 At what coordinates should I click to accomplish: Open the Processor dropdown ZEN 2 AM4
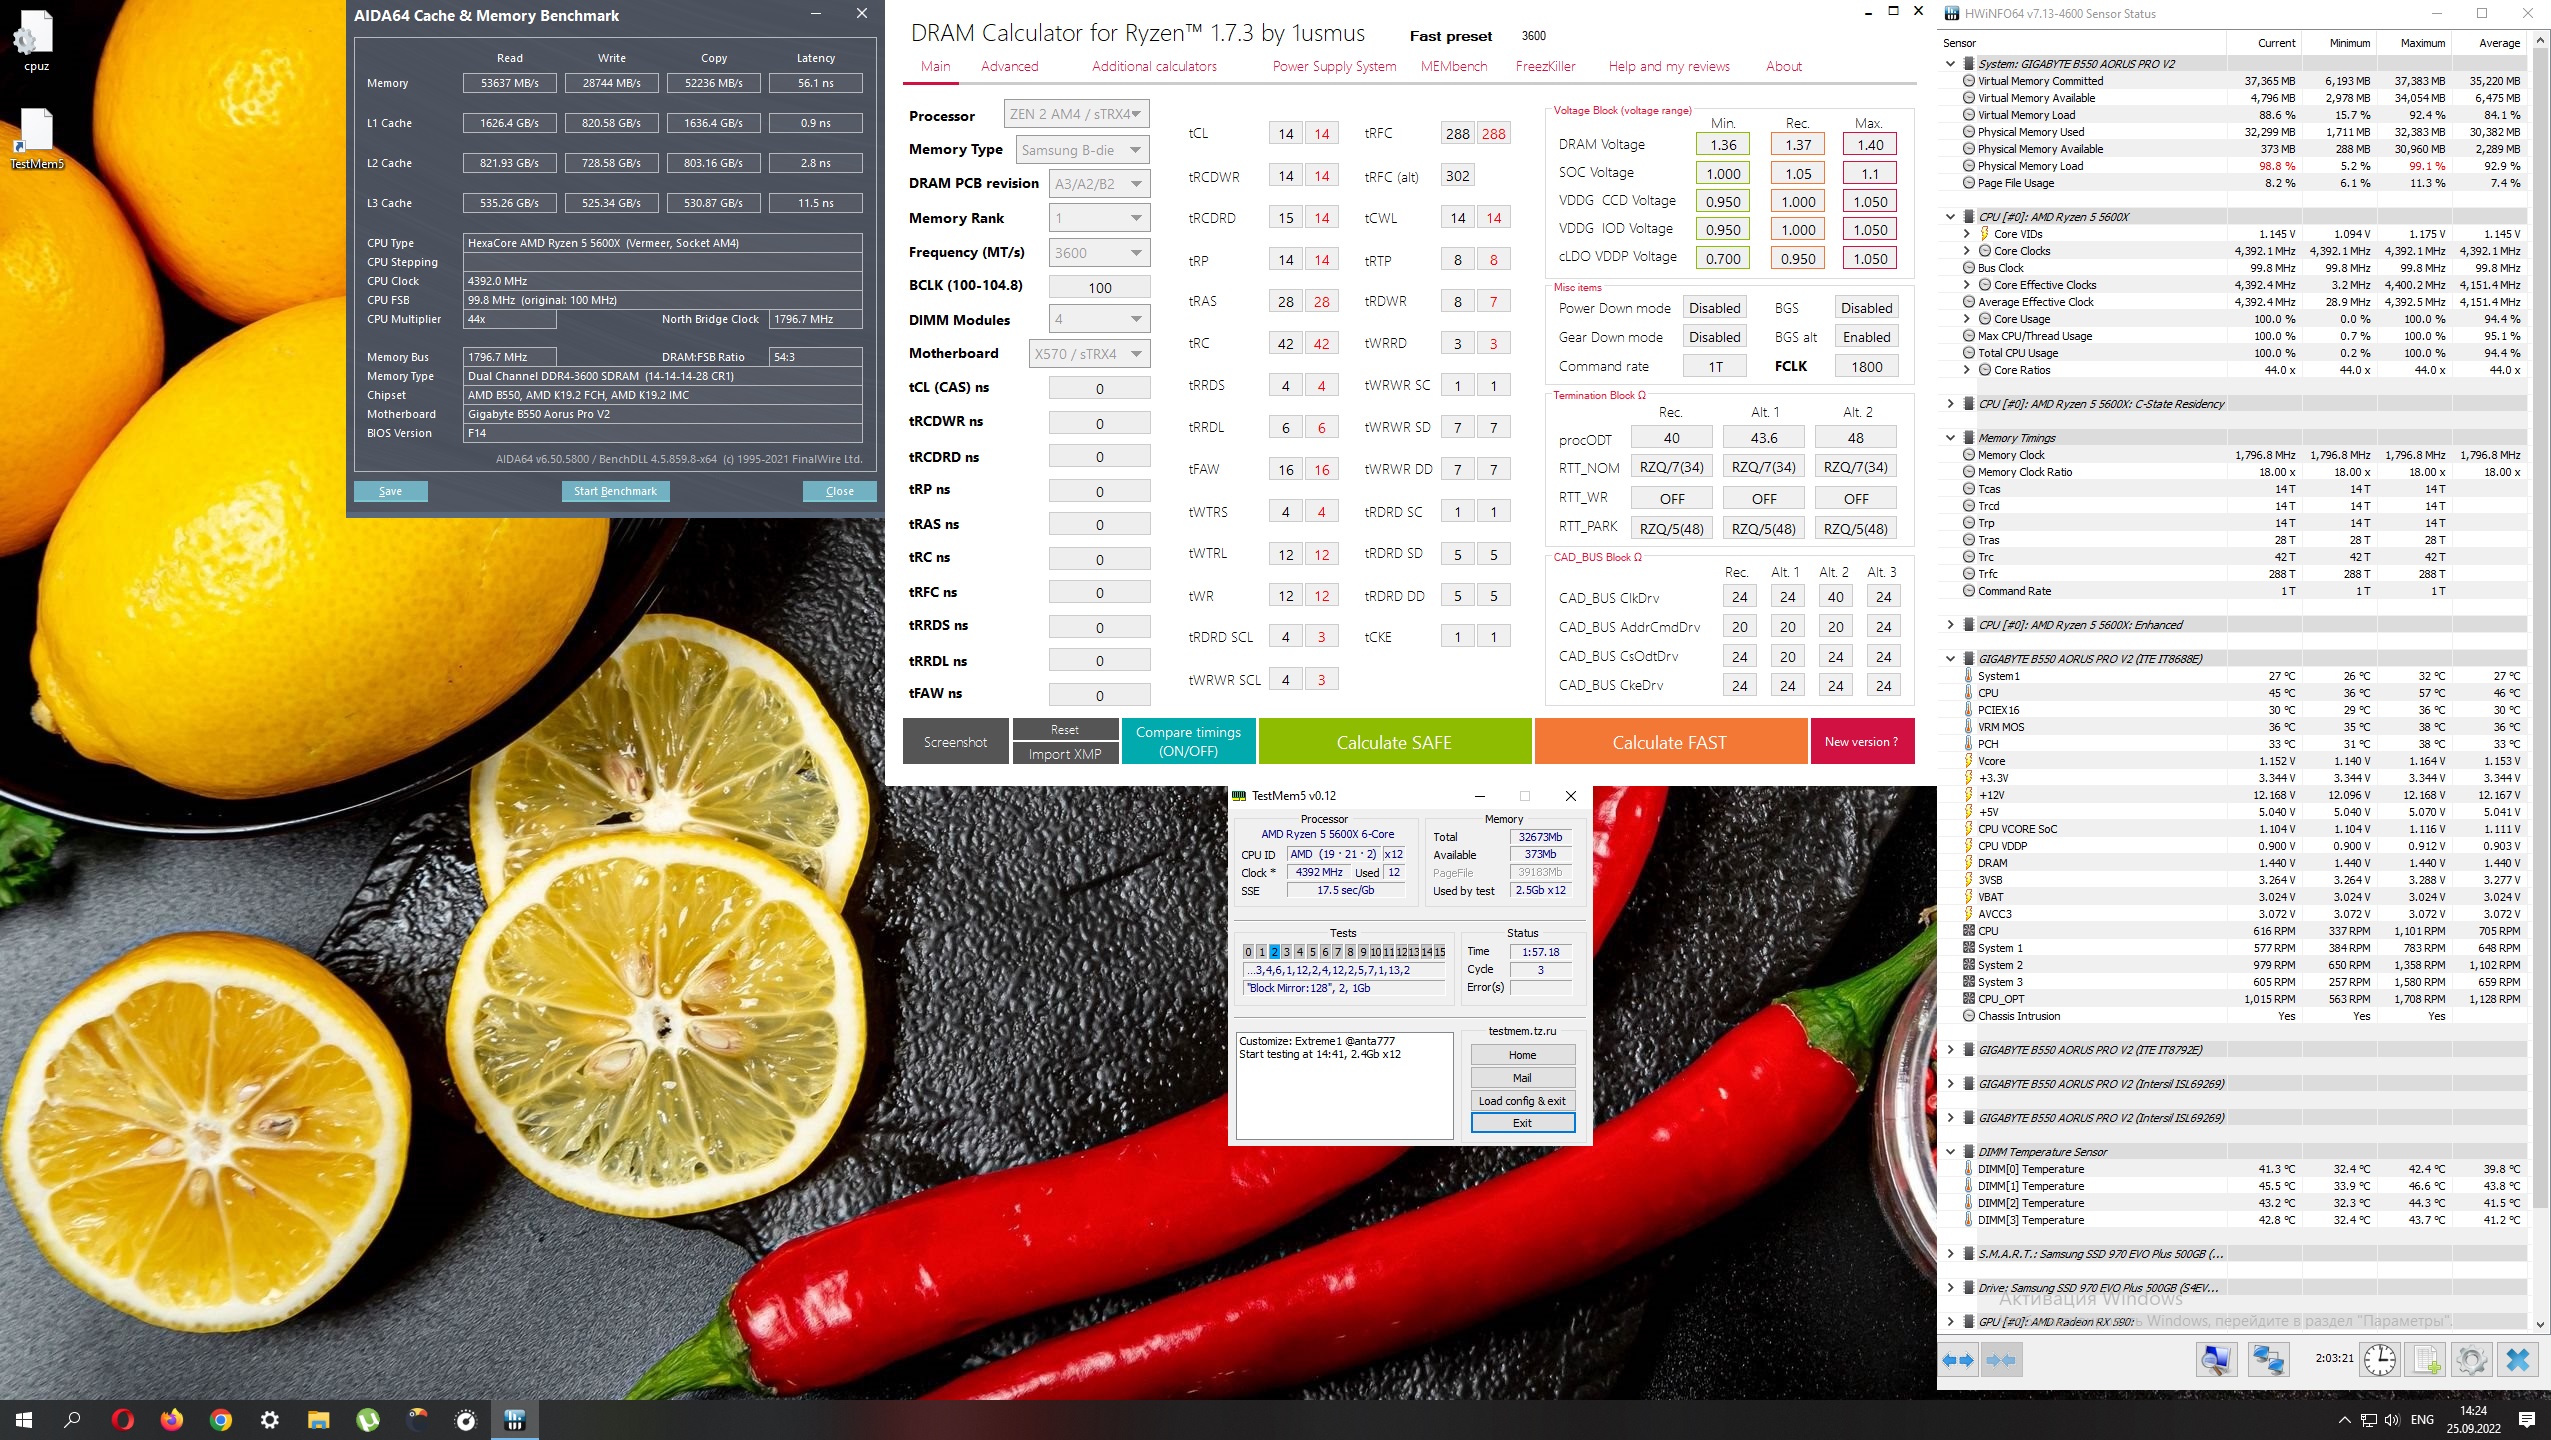pyautogui.click(x=1076, y=114)
